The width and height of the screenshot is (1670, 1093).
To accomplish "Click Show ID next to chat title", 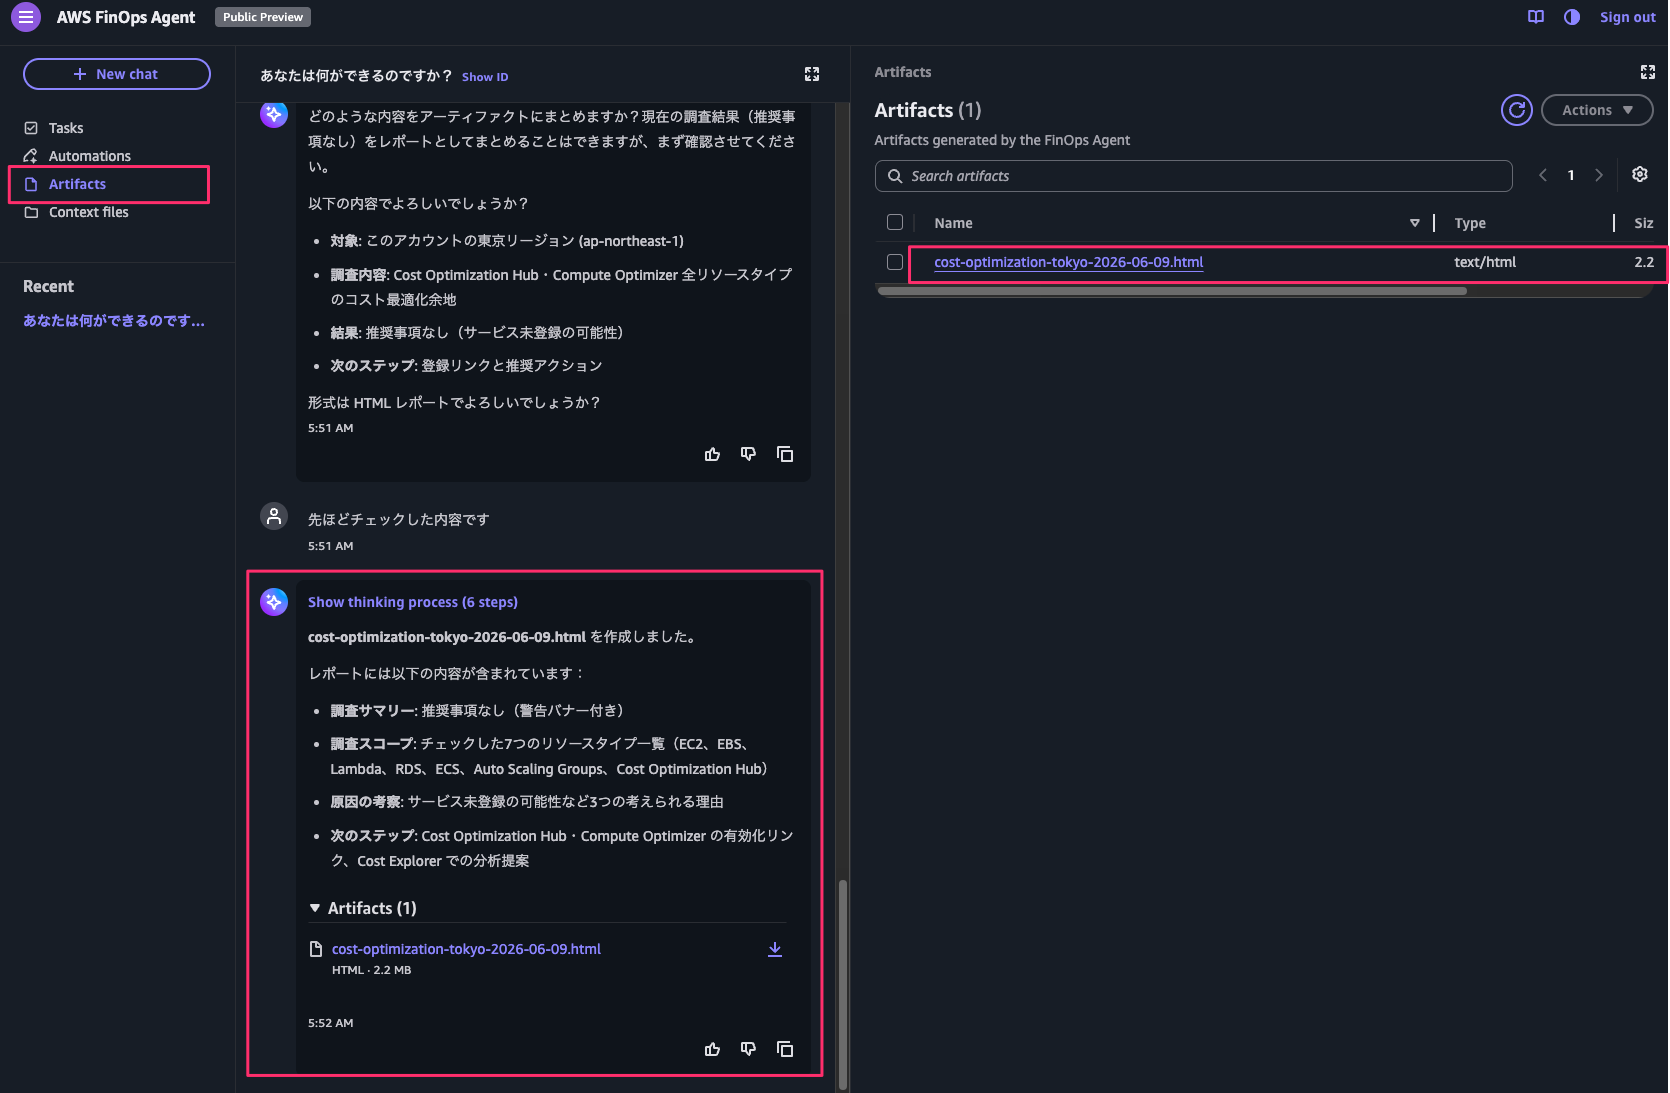I will 485,77.
